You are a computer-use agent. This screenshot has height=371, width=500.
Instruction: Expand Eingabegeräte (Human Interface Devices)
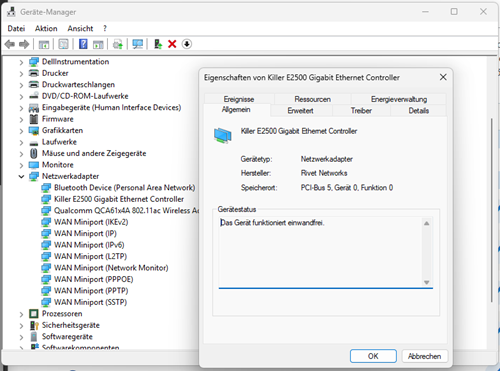point(21,108)
